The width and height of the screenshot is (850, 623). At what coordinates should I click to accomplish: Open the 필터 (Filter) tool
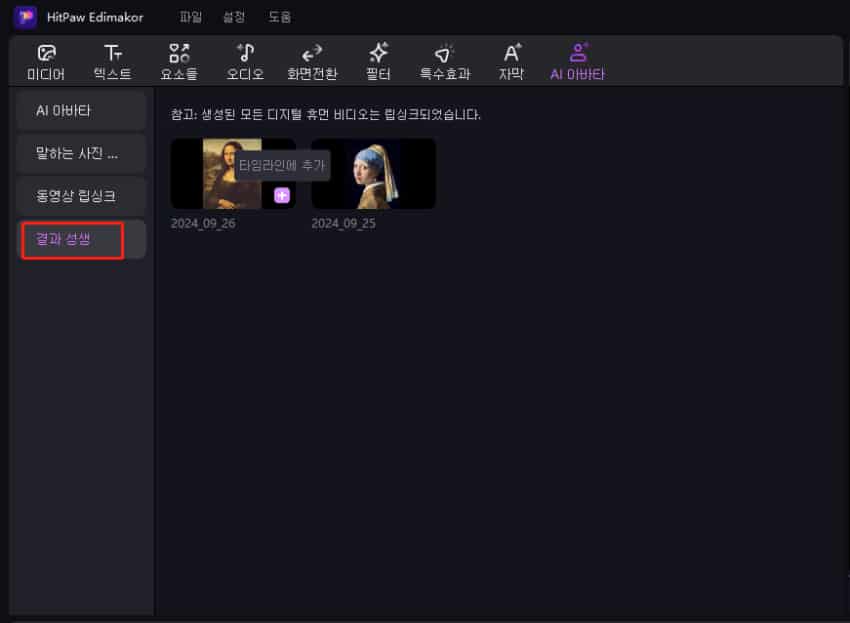pos(378,63)
